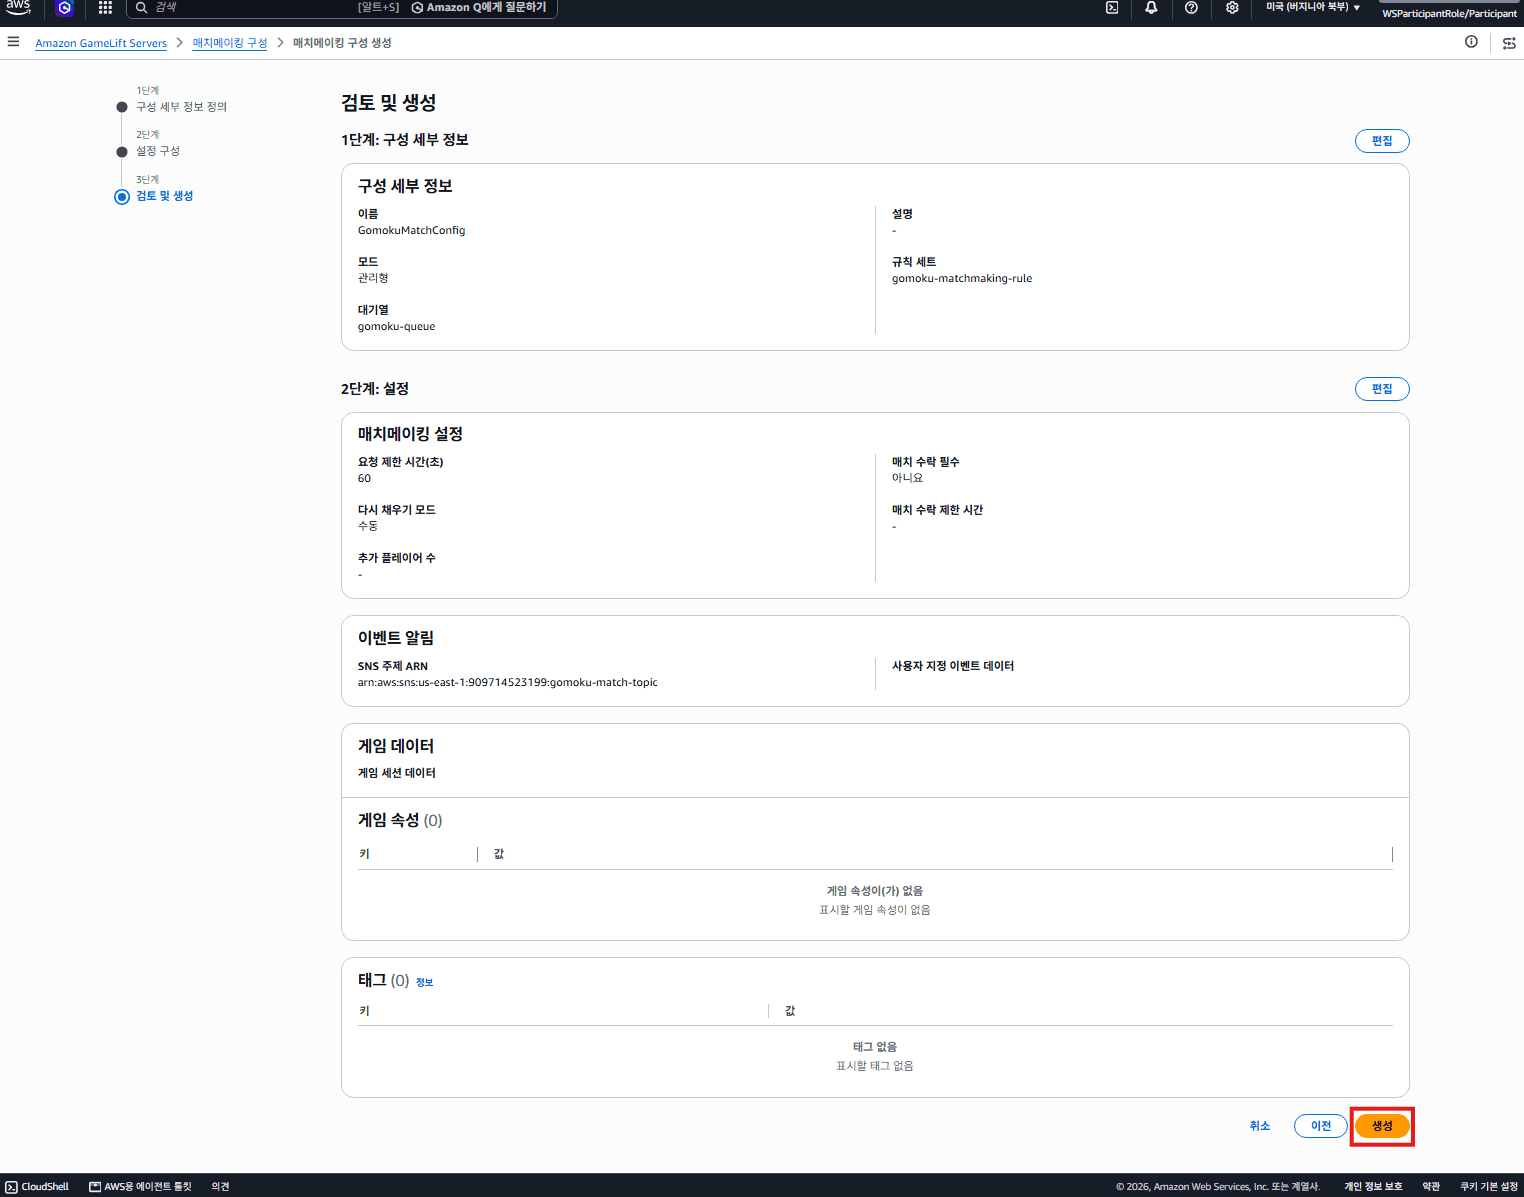
Task: Go to step 2 설정 구성
Action: click(158, 151)
